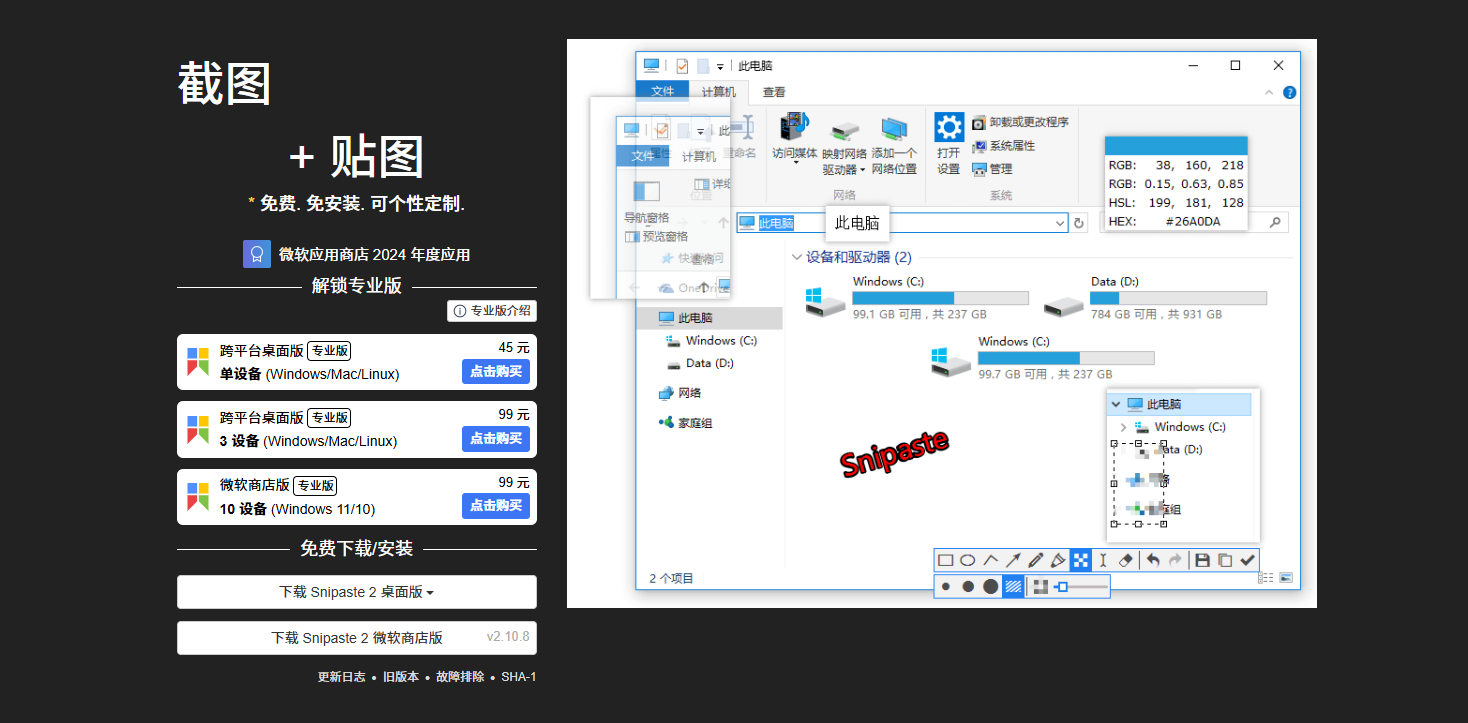Click the large icons view icon in status bar
The width and height of the screenshot is (1468, 723).
tap(1286, 578)
